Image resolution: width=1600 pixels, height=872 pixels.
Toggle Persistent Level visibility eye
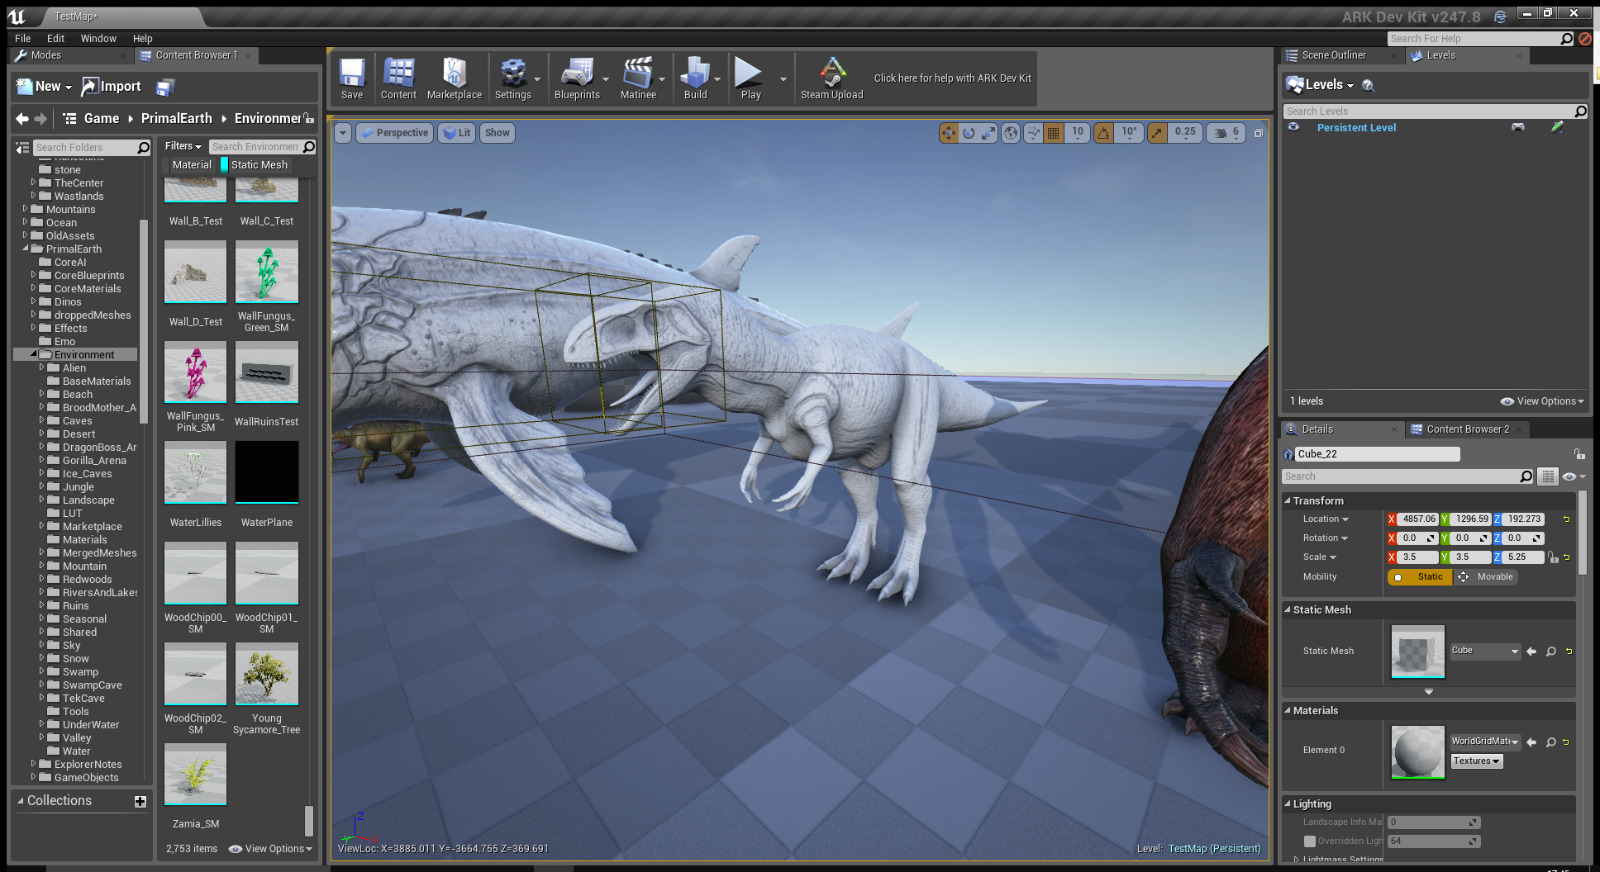point(1293,128)
